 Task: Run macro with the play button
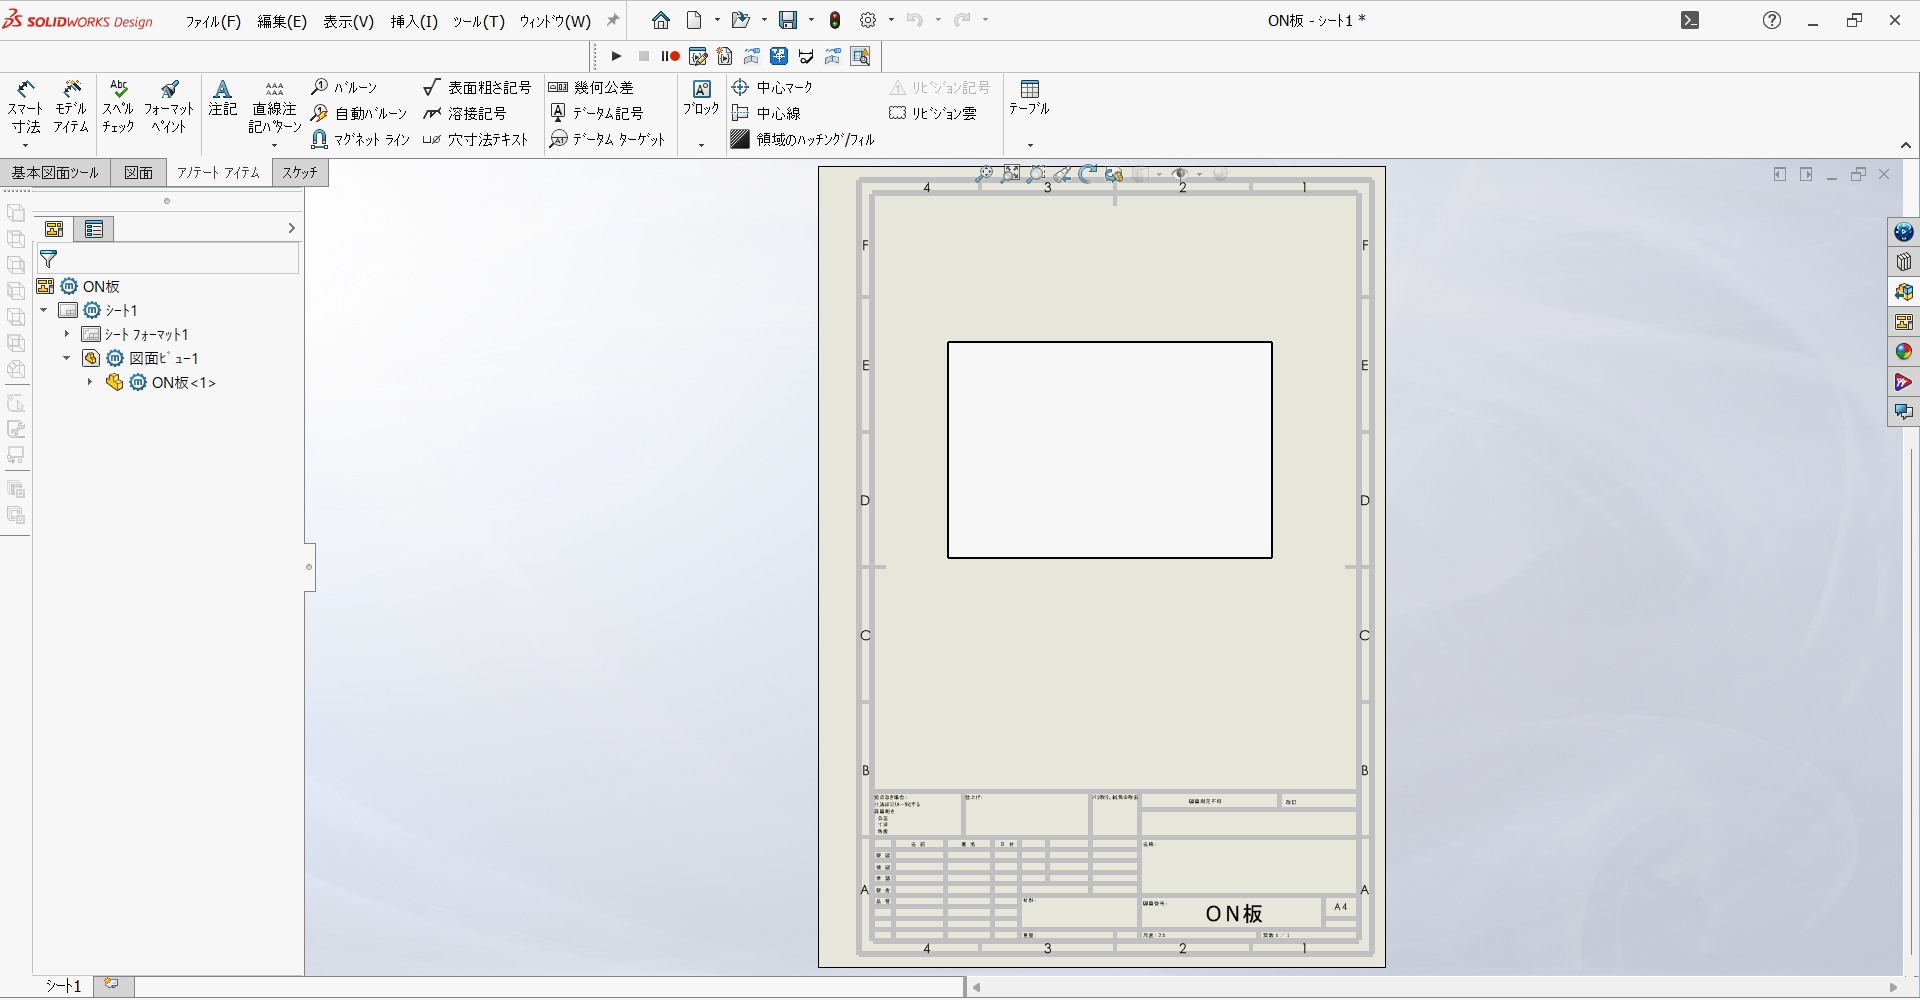617,56
